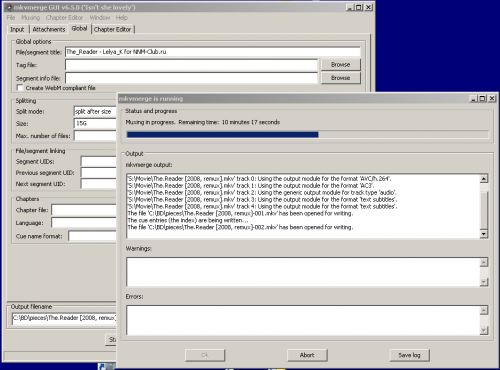Screen dimensions: 500x370
Task: Click down arrow of Errors scrollbar
Action: [x=484, y=330]
